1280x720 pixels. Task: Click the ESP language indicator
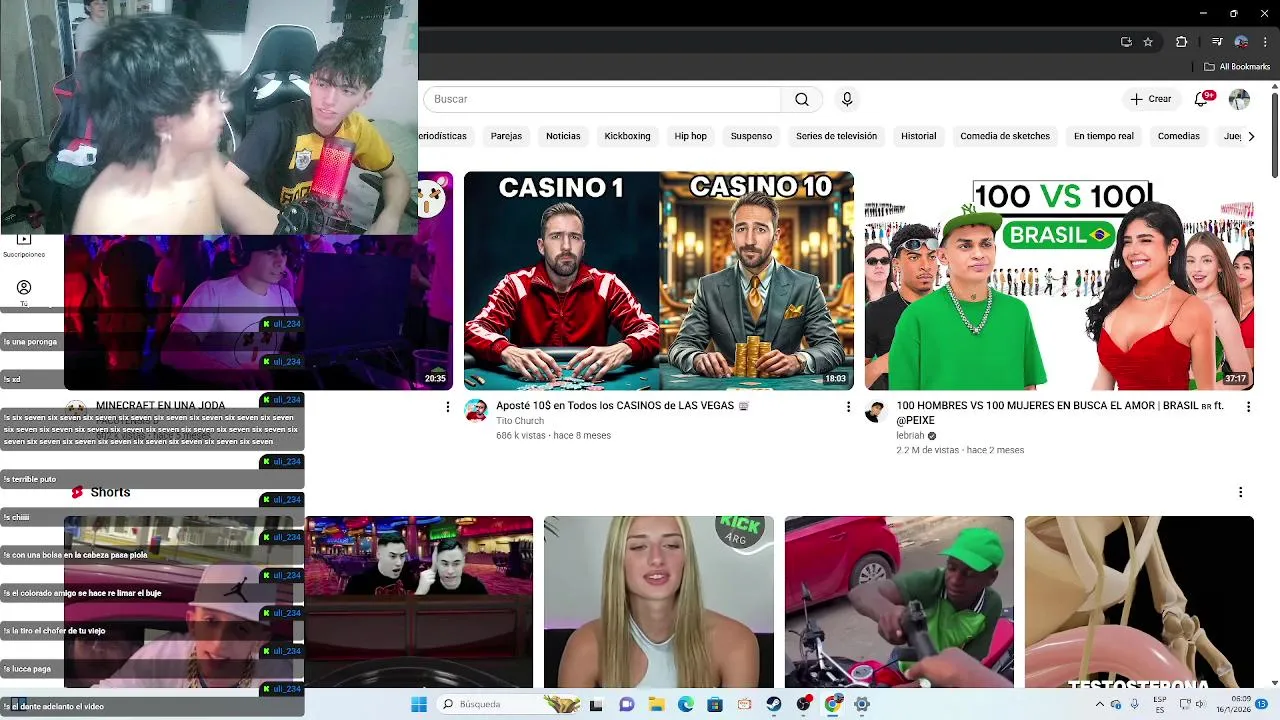coord(1160,704)
